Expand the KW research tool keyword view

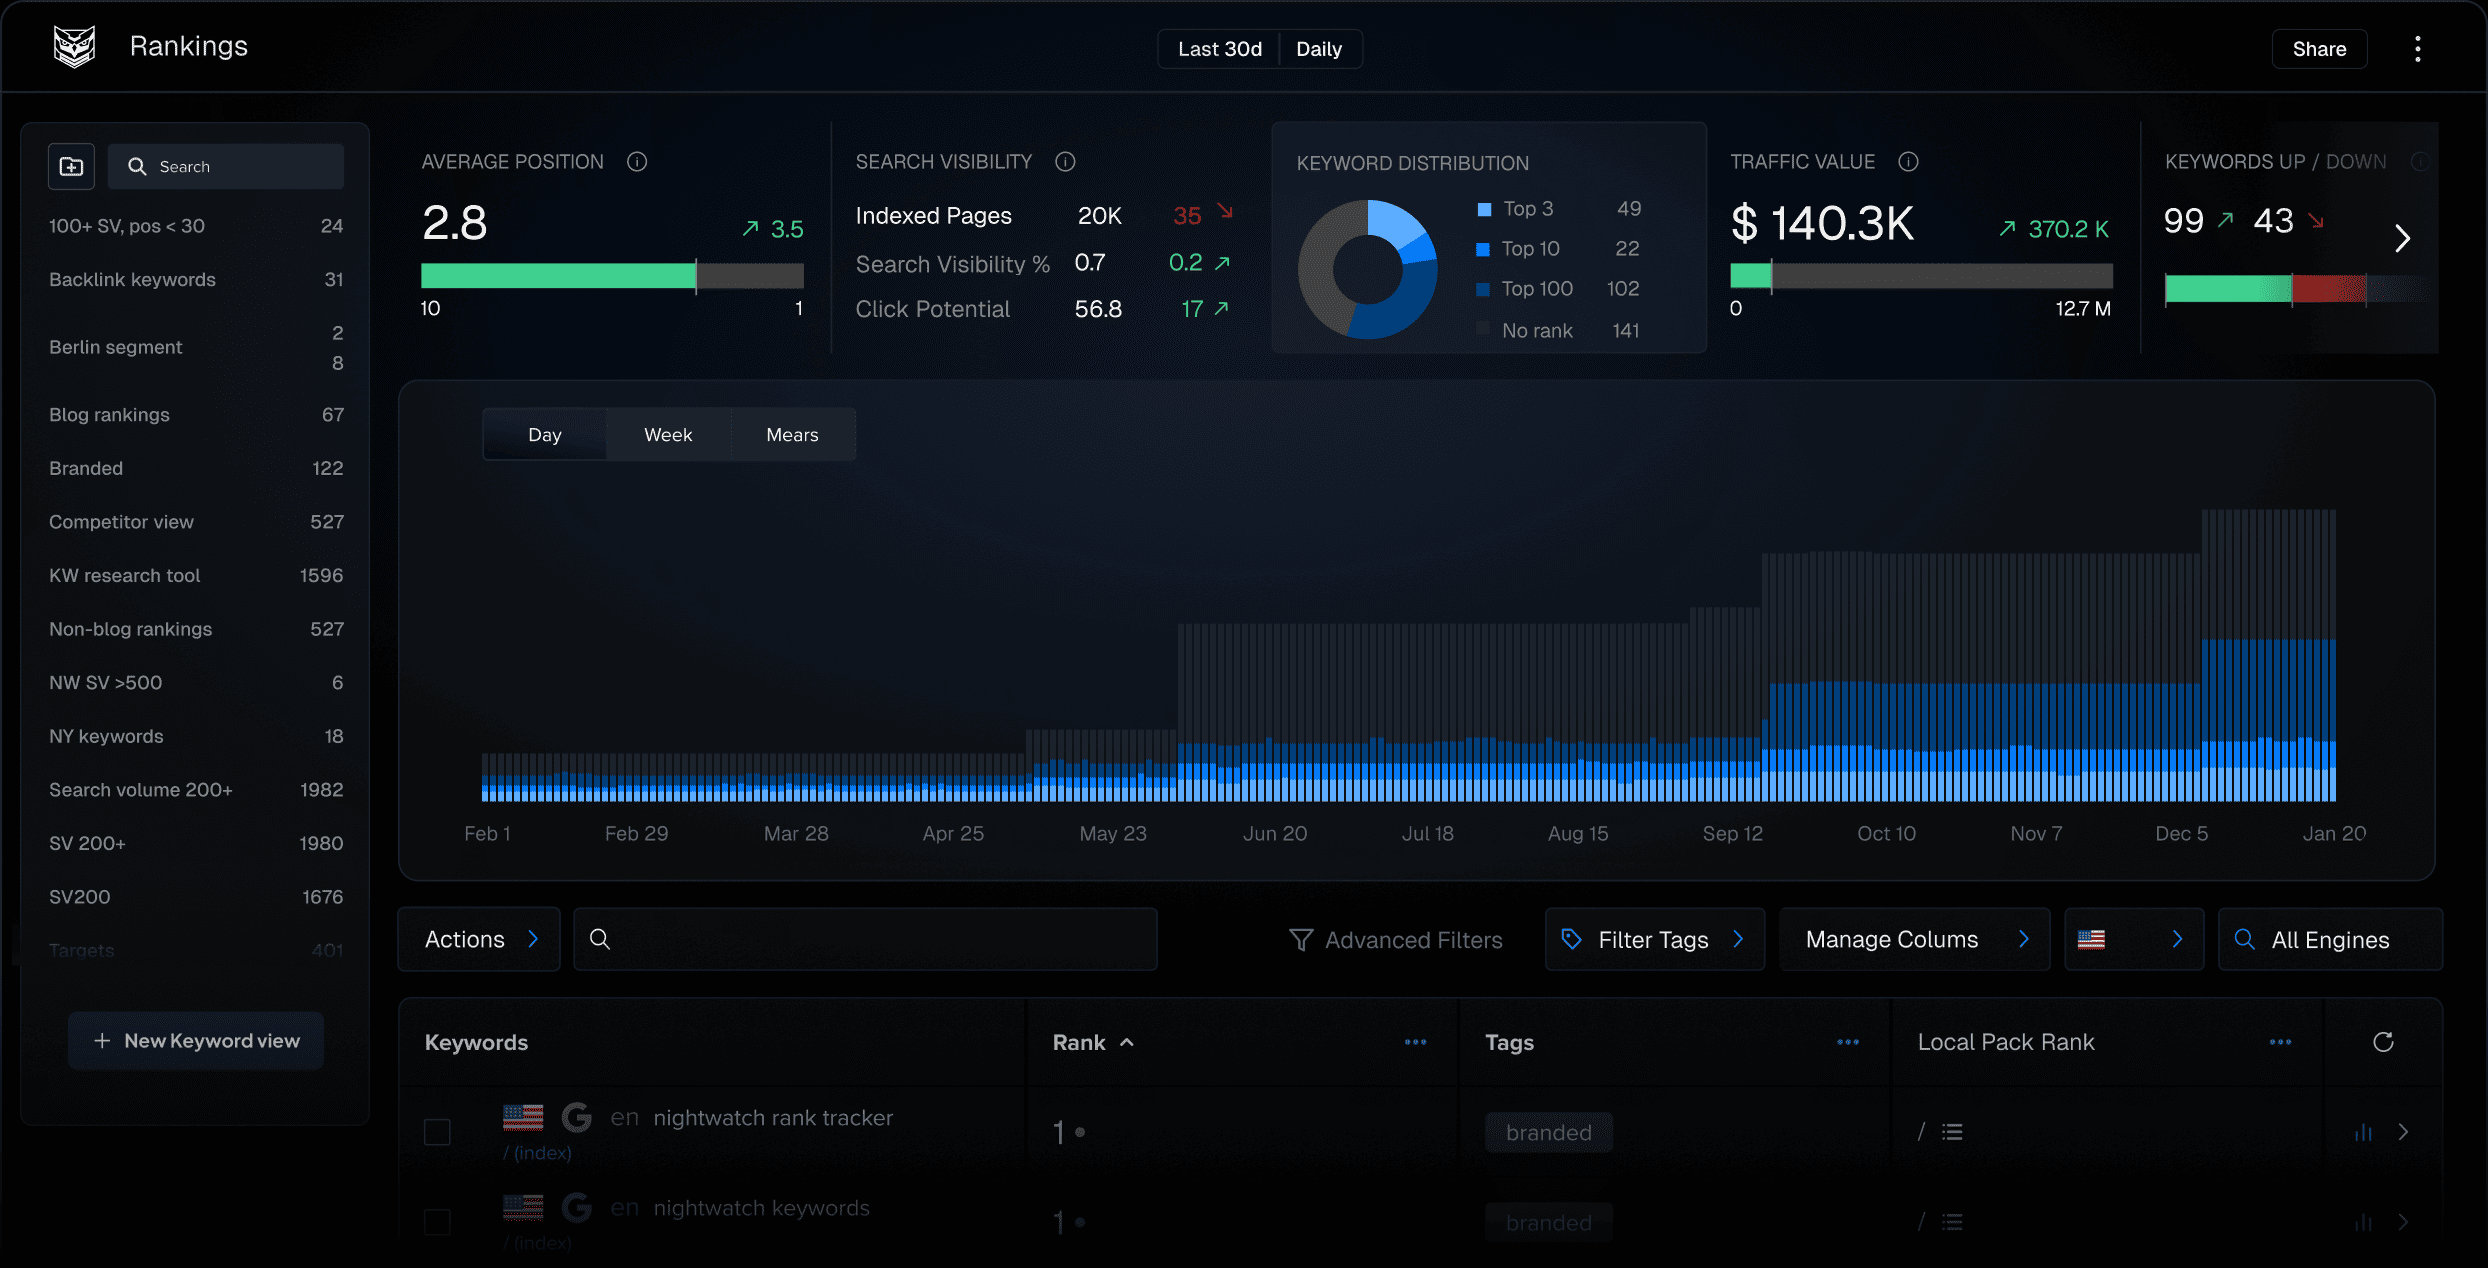[x=124, y=574]
